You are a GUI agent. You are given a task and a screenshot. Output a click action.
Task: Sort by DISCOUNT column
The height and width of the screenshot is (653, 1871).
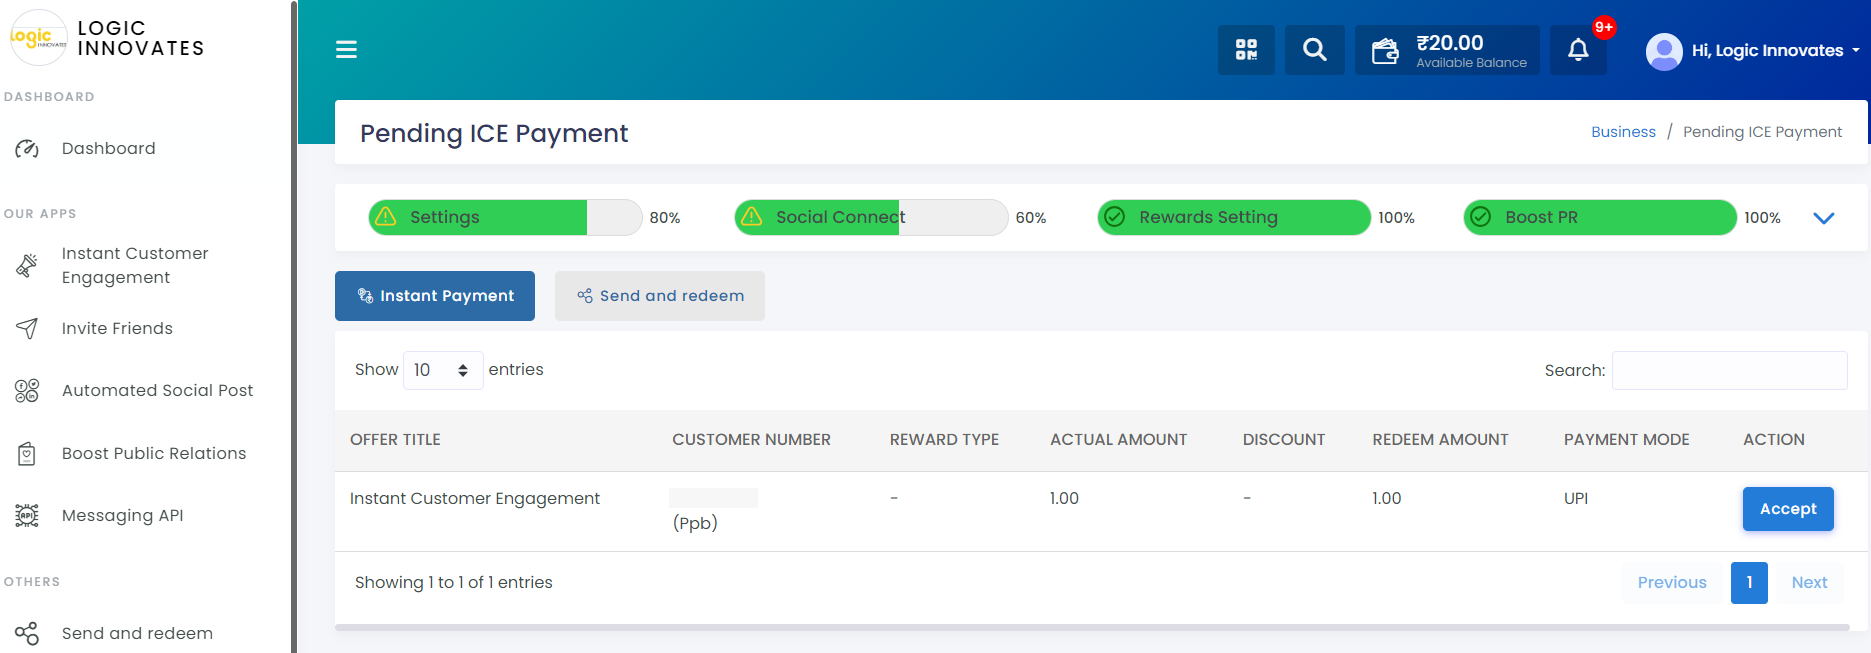(x=1283, y=440)
